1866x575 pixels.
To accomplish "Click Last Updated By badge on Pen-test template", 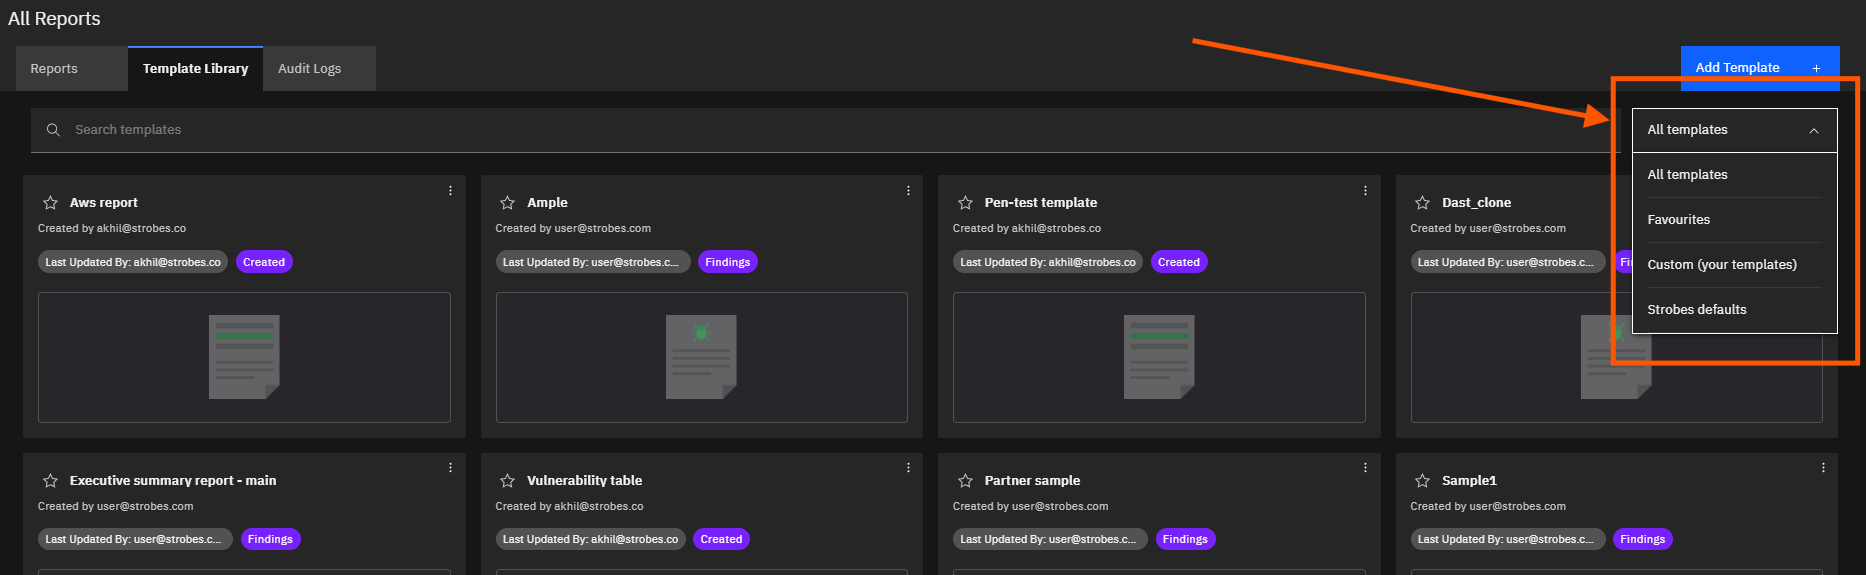I will [1048, 262].
